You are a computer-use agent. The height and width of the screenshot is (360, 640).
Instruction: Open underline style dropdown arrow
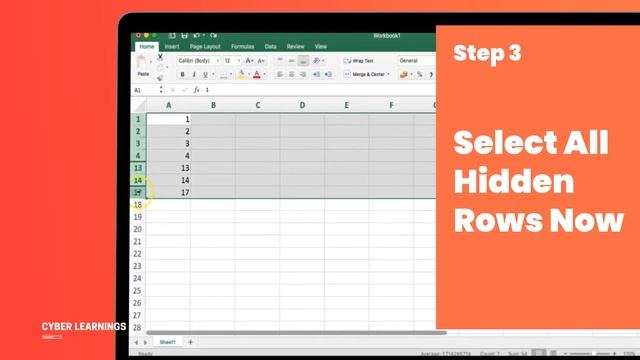tap(213, 74)
